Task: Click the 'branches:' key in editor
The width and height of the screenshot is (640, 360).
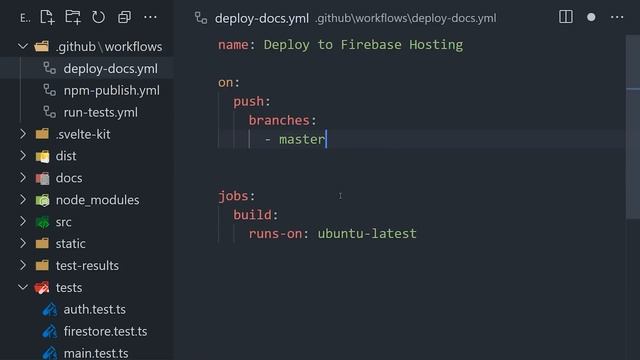Action: pyautogui.click(x=282, y=120)
